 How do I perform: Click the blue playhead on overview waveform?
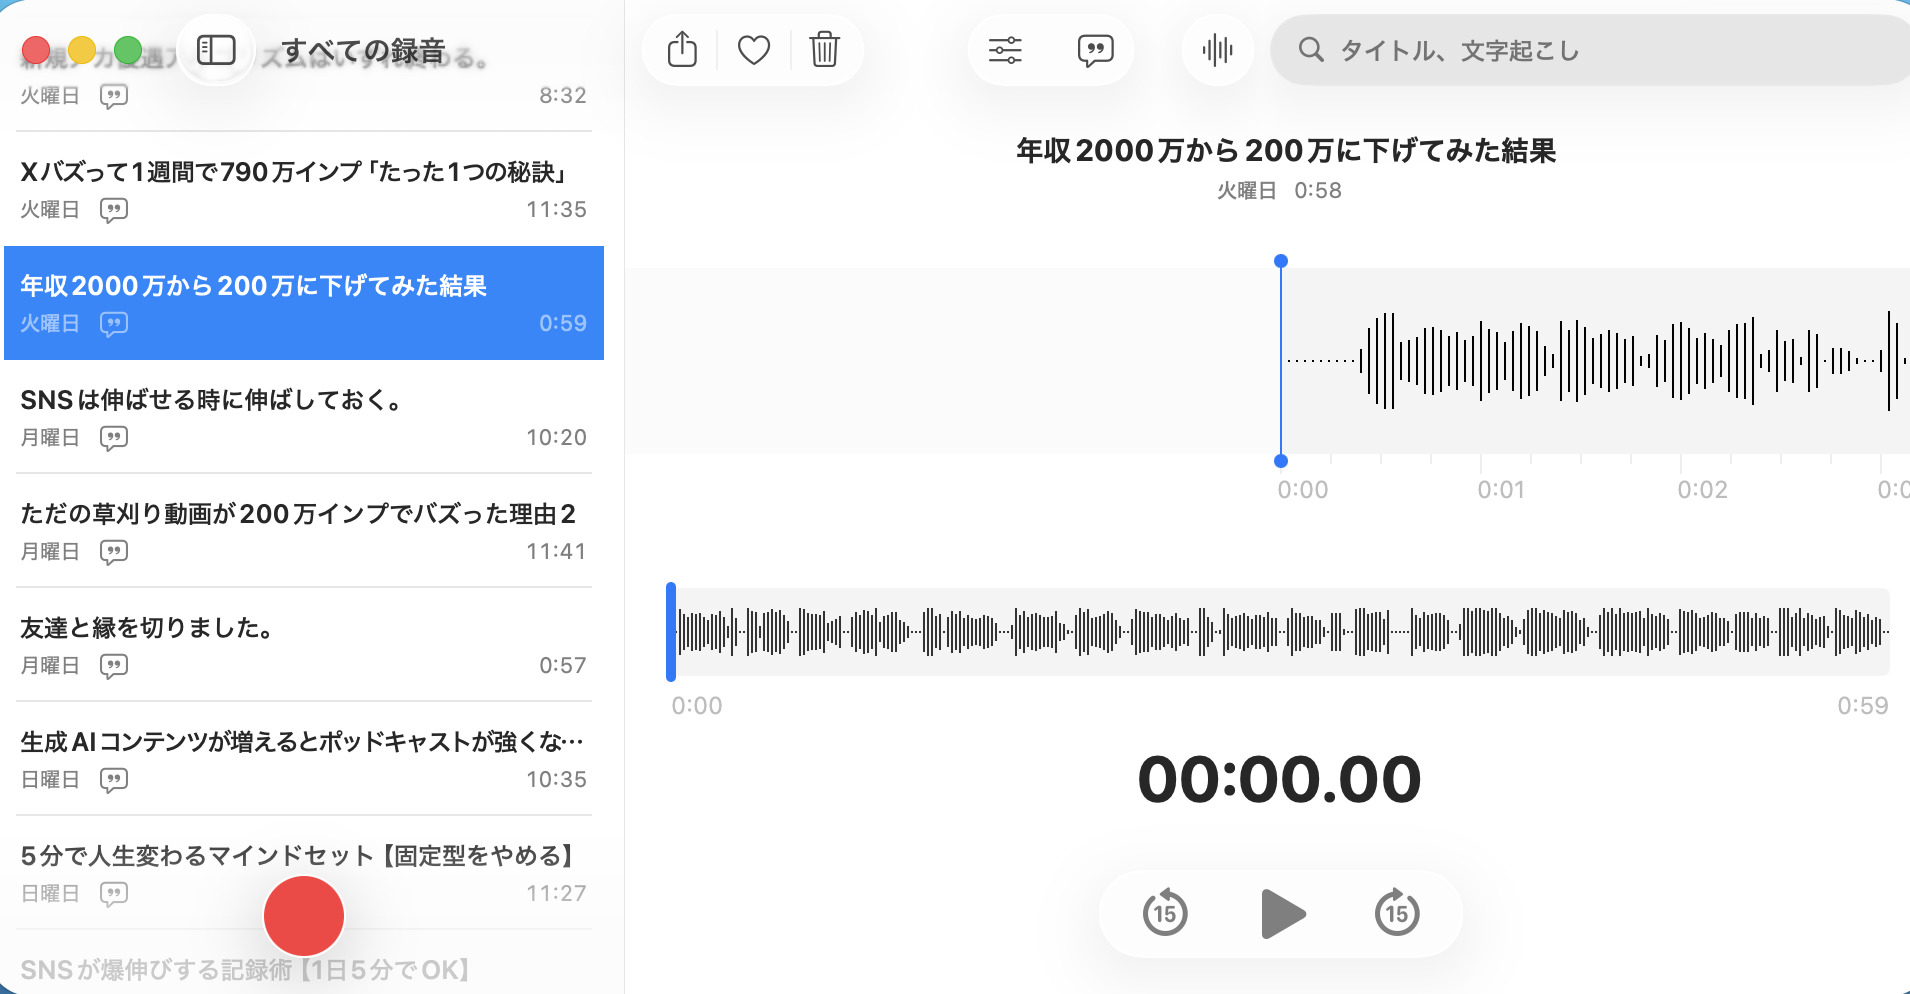click(671, 632)
